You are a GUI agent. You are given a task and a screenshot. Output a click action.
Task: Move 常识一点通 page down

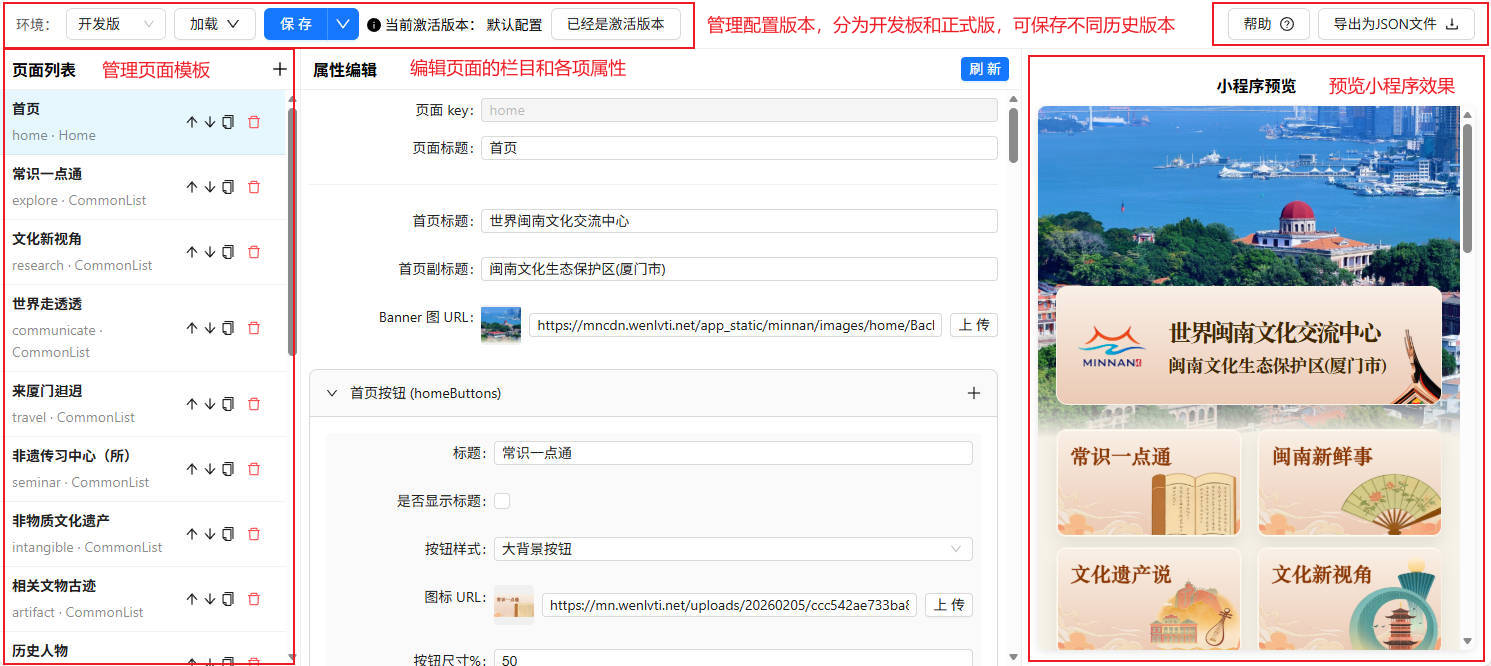[x=210, y=187]
